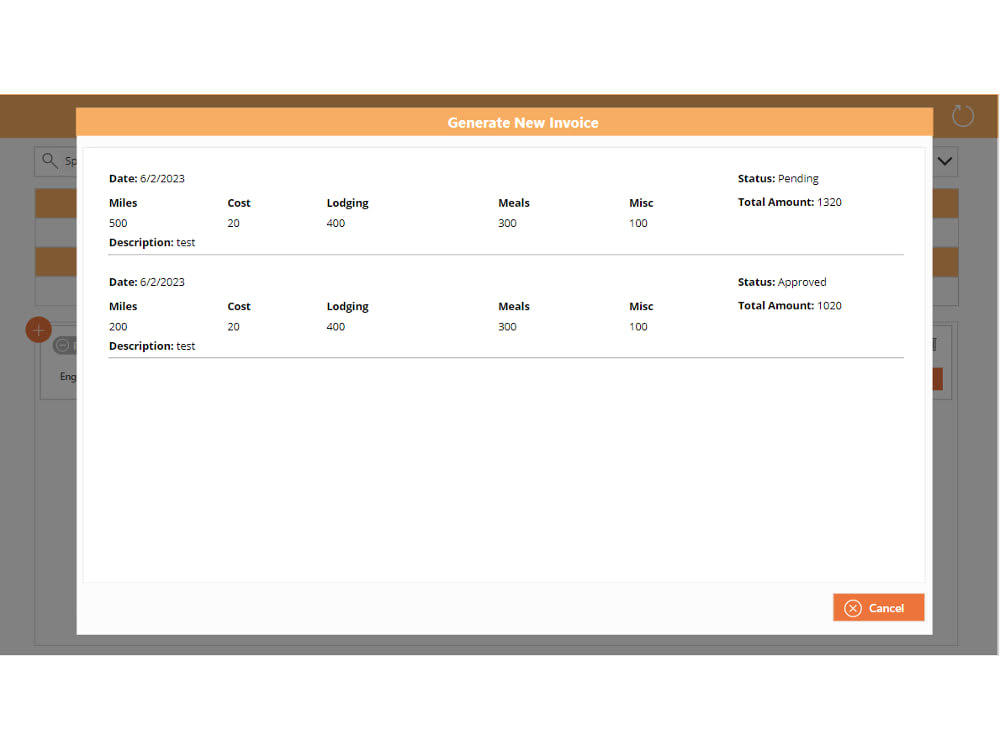This screenshot has width=1000, height=750.
Task: Click the Miles value 200 on approved expense
Action: click(118, 326)
